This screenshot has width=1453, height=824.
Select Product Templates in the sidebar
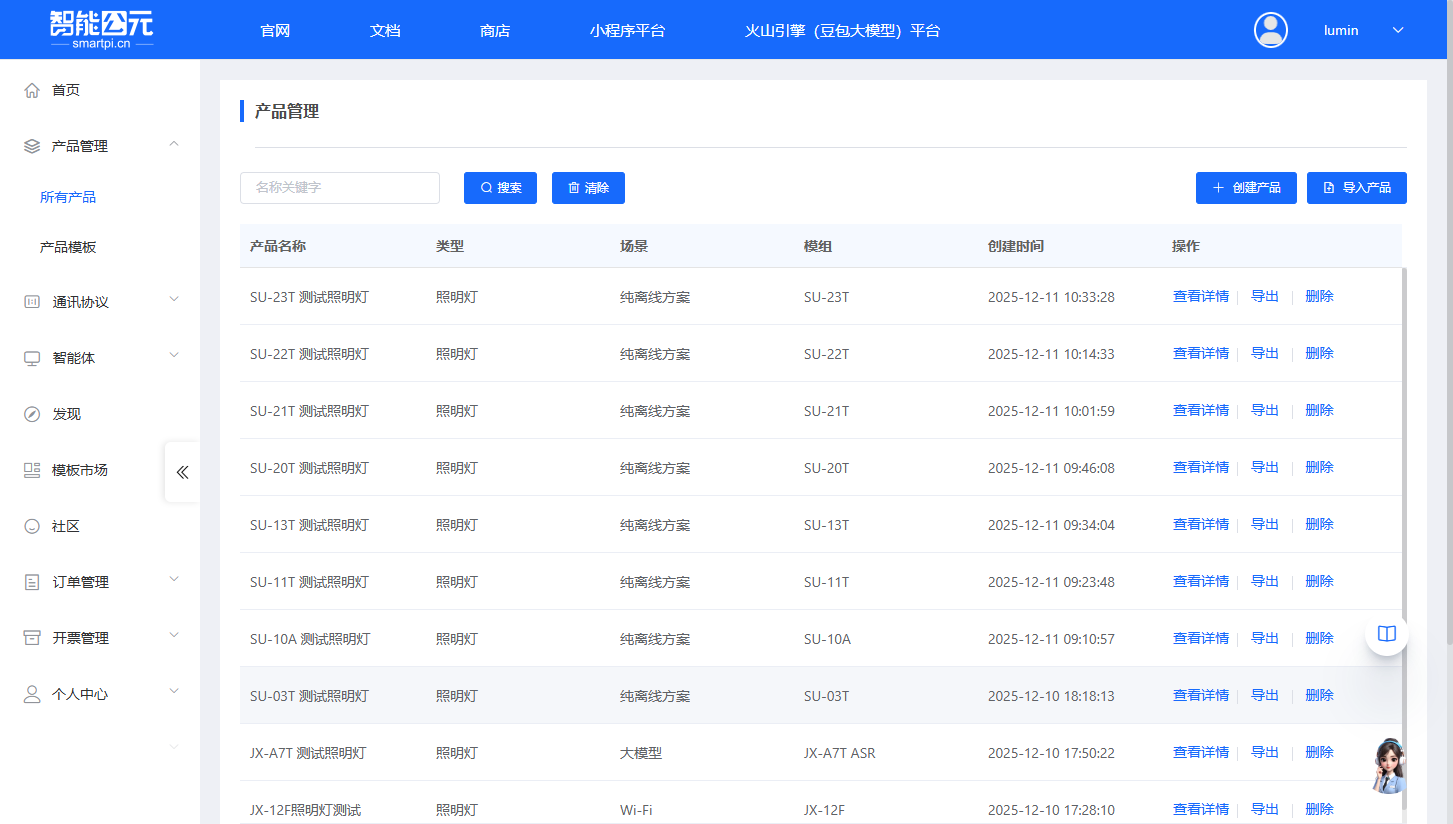point(68,247)
